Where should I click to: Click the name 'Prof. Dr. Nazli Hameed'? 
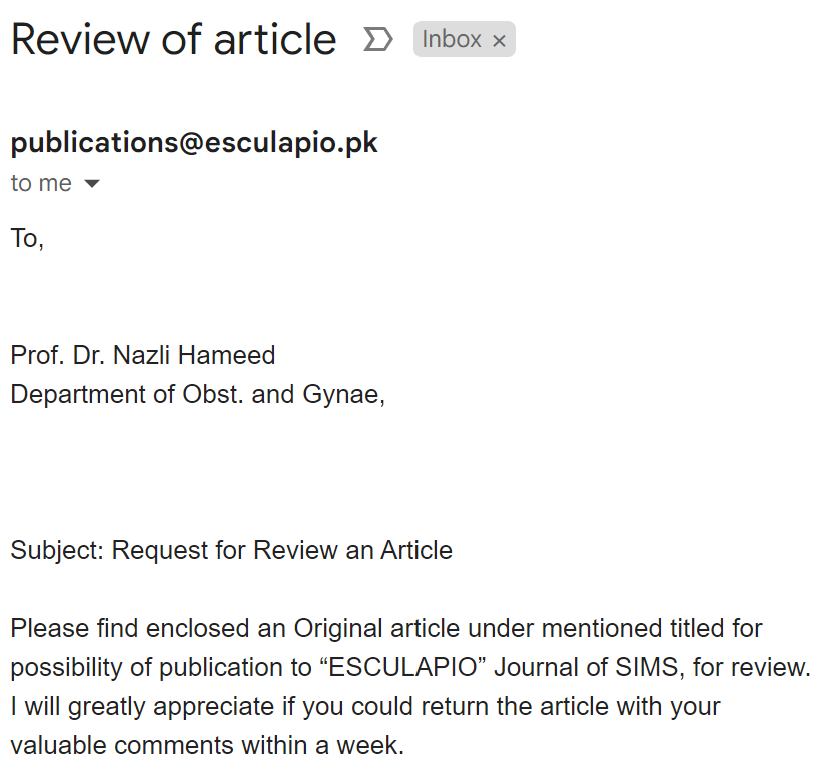(143, 355)
